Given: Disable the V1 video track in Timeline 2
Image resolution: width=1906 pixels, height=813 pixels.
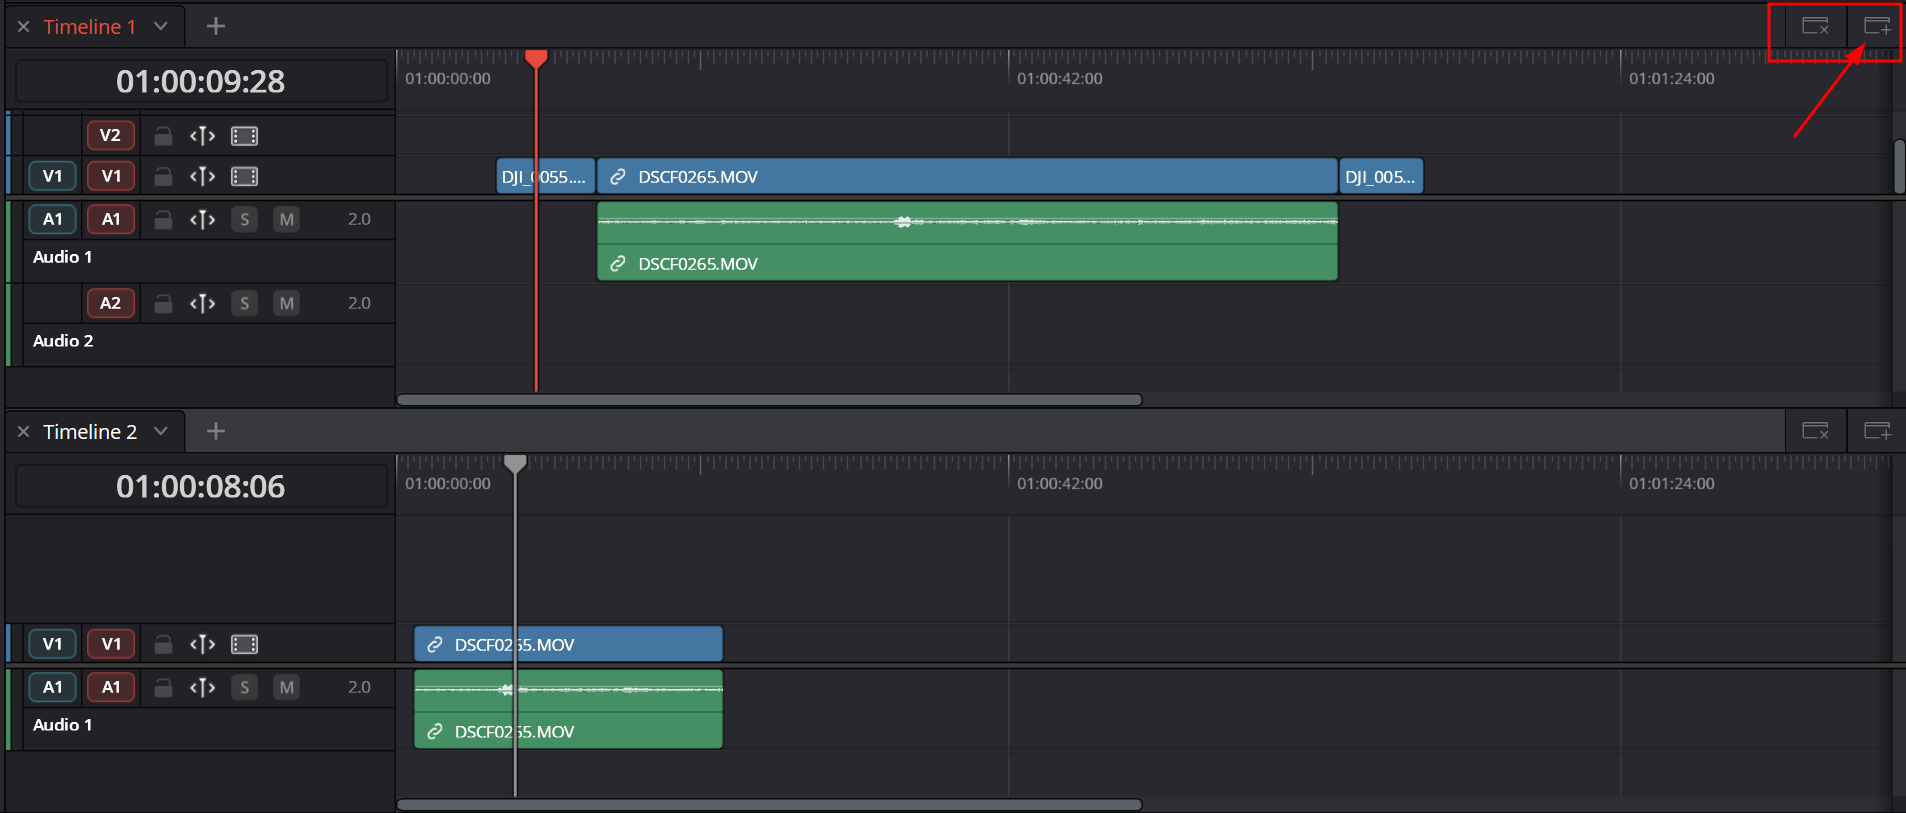Looking at the screenshot, I should 245,644.
